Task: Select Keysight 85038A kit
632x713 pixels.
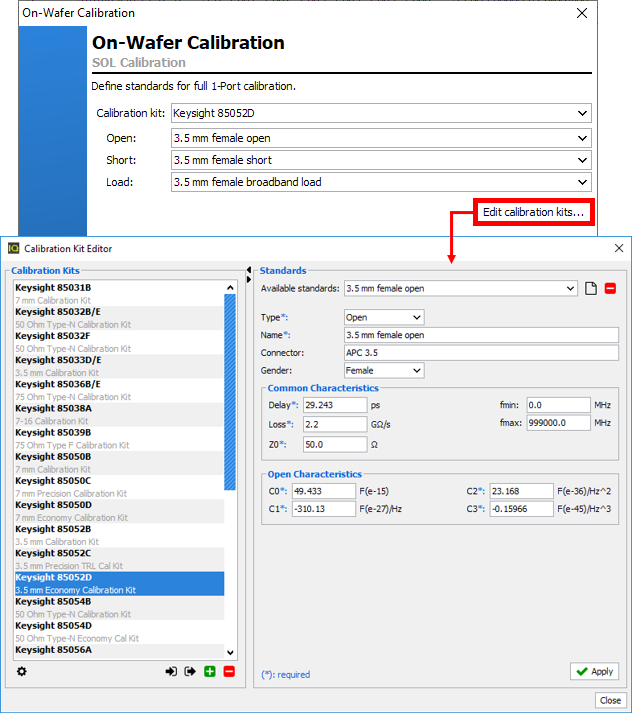Action: tap(119, 414)
